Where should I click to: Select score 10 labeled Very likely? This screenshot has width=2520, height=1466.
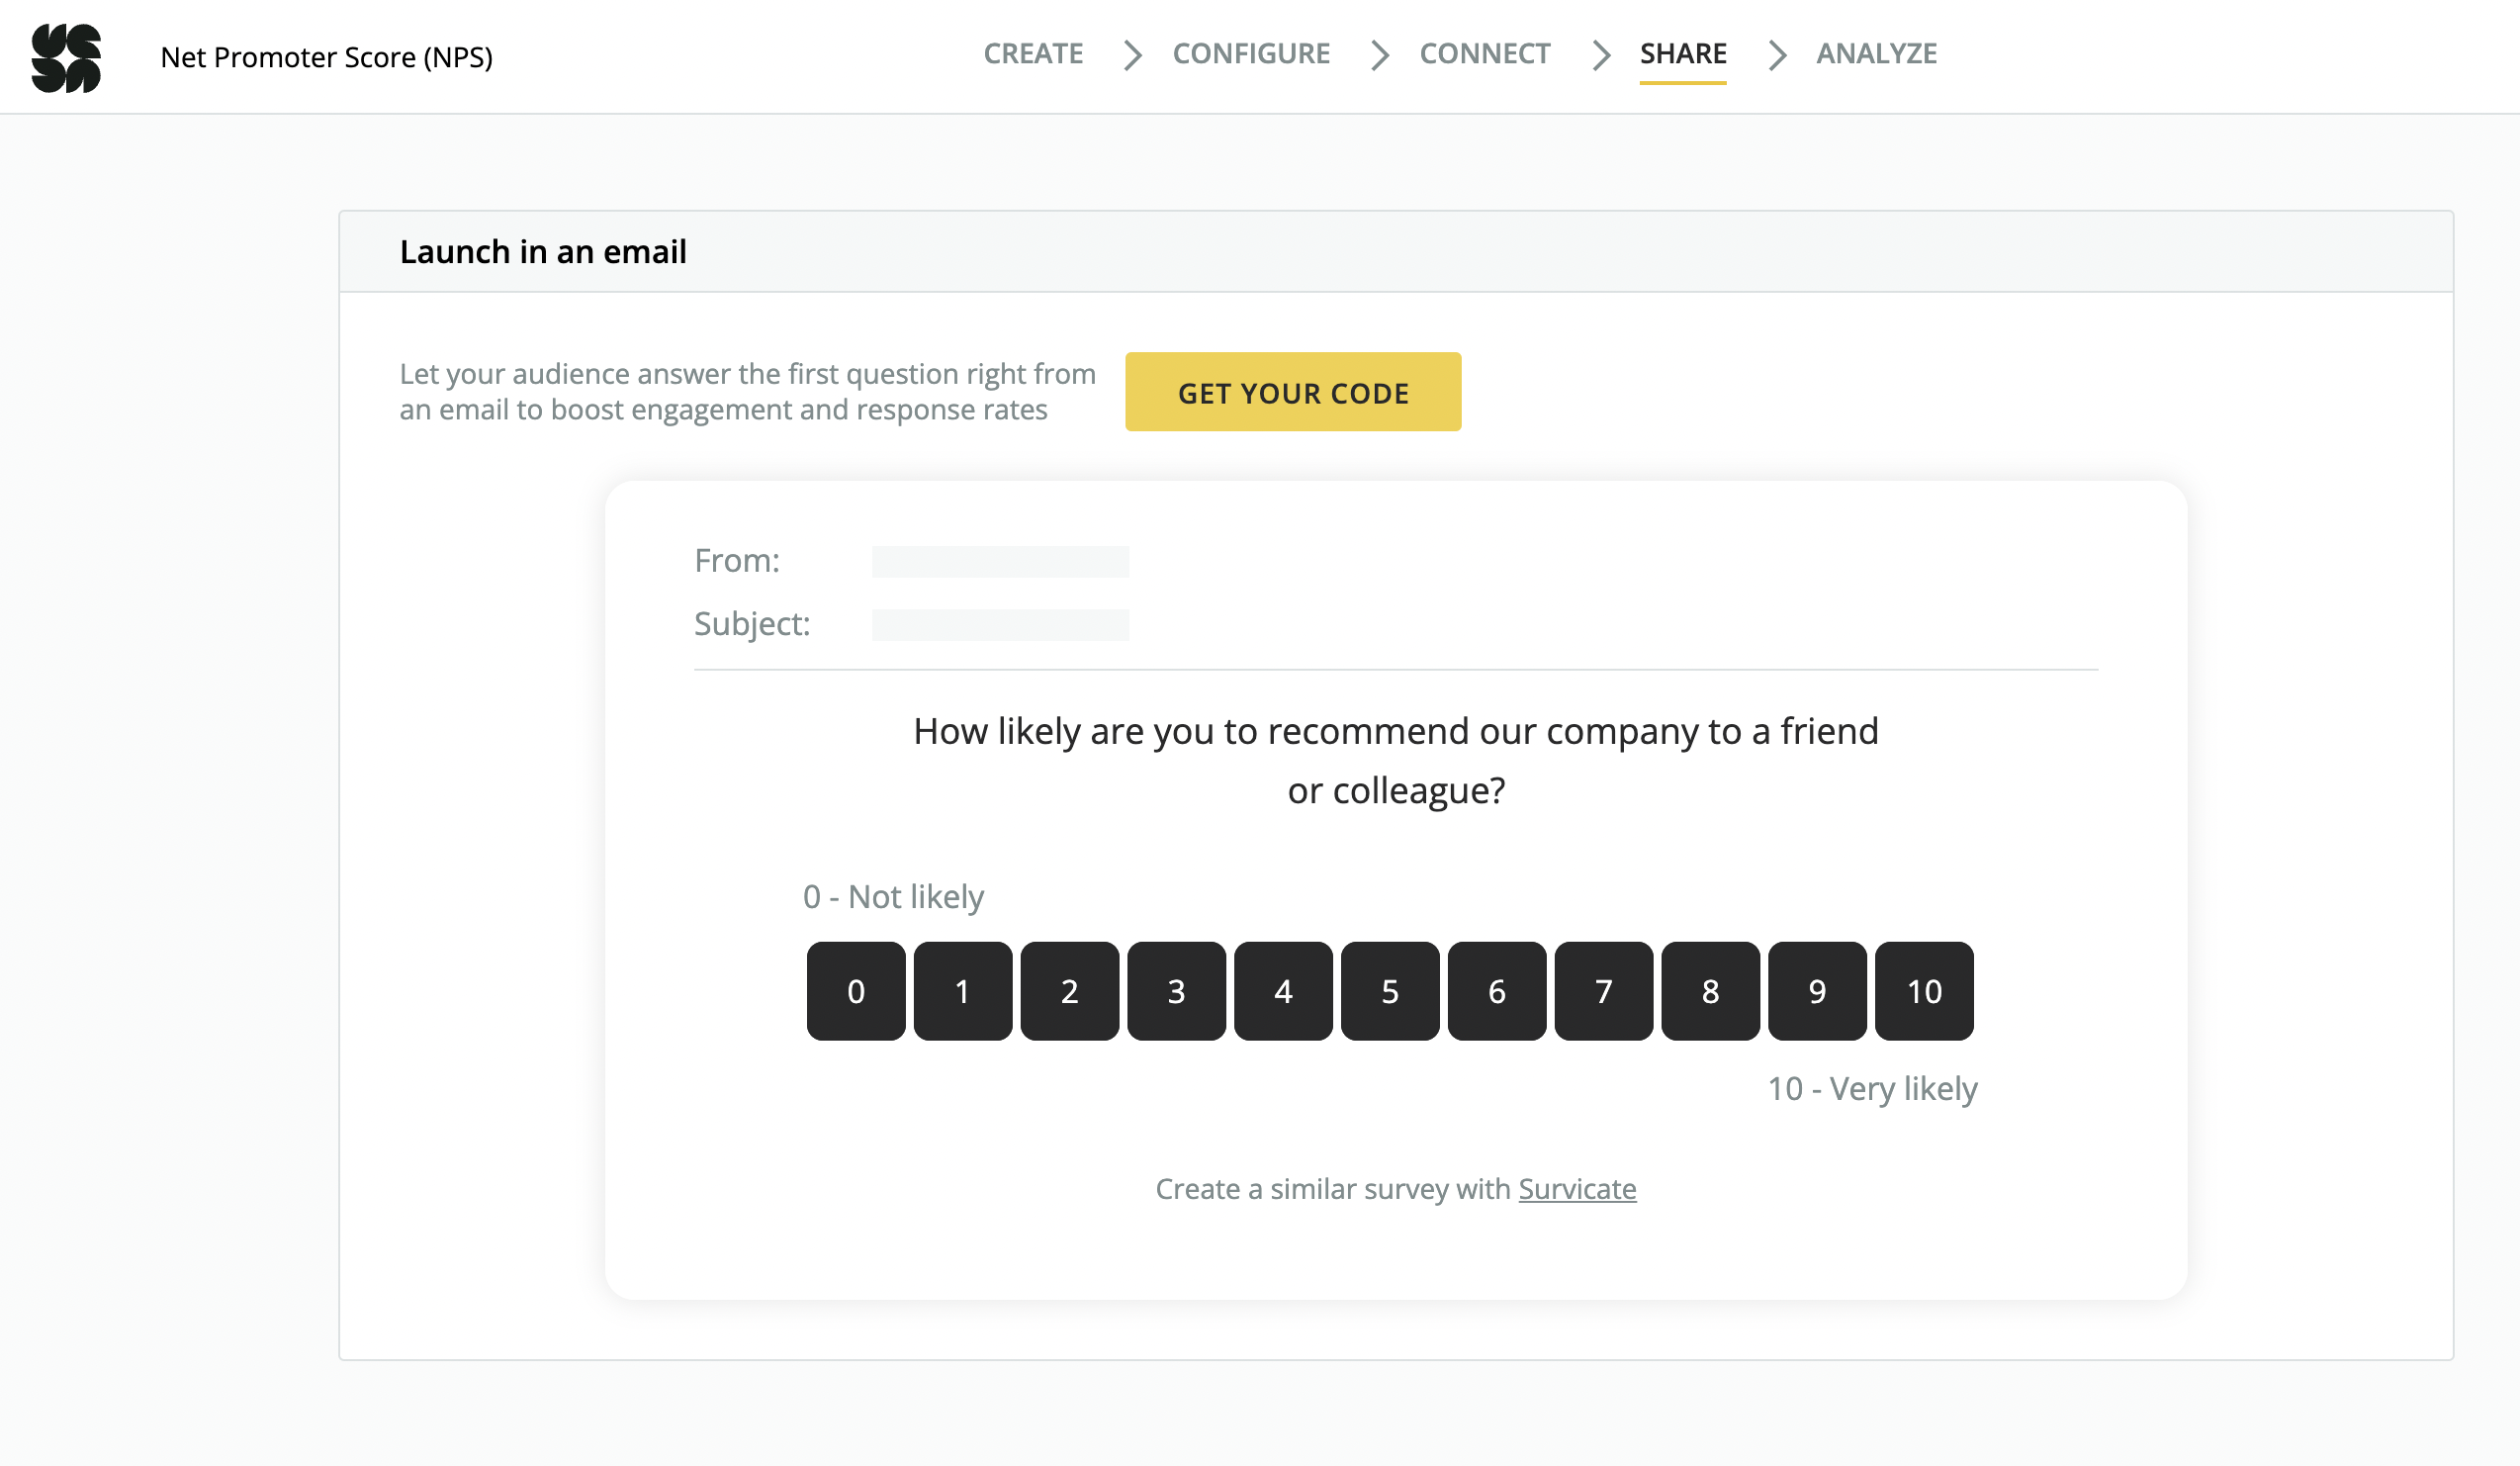tap(1923, 991)
